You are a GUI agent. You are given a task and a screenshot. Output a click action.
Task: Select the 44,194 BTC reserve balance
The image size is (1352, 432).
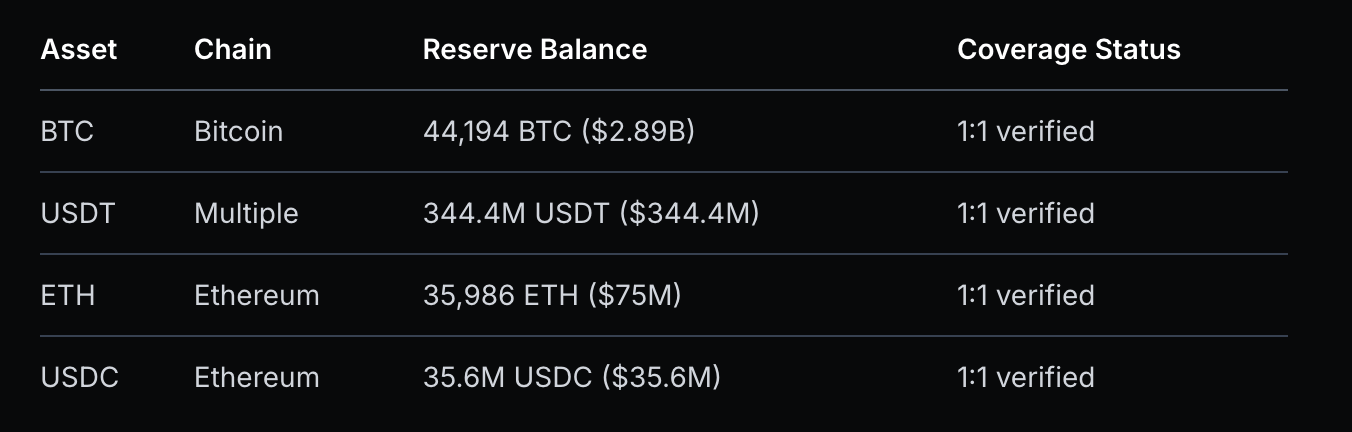point(558,132)
